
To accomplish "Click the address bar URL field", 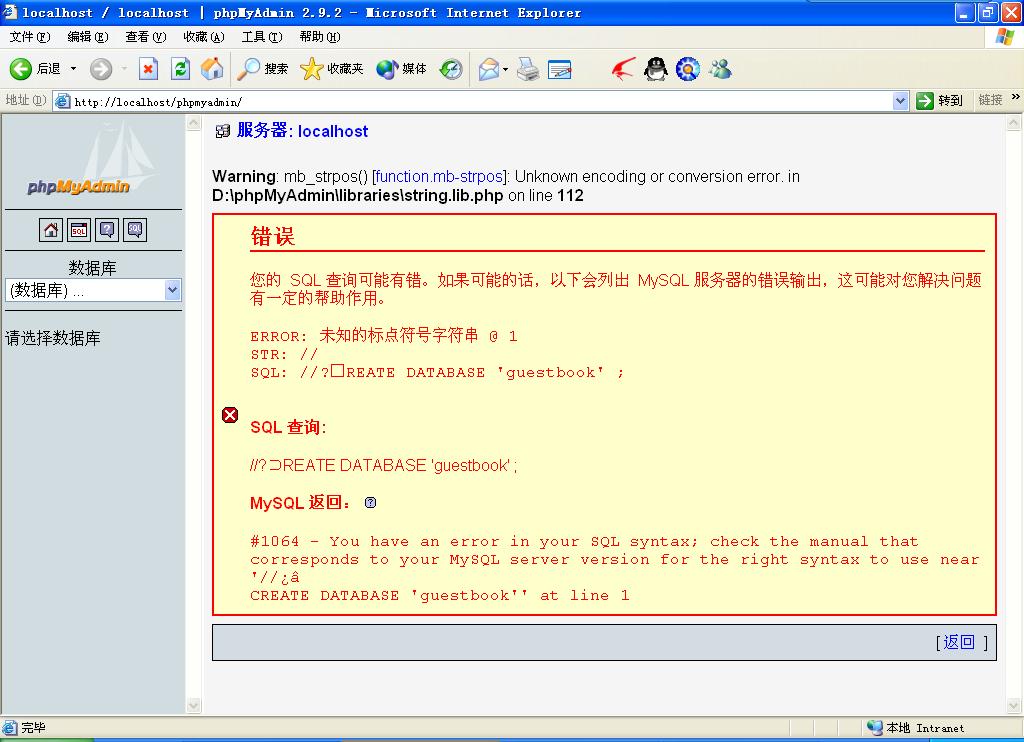I will [482, 101].
